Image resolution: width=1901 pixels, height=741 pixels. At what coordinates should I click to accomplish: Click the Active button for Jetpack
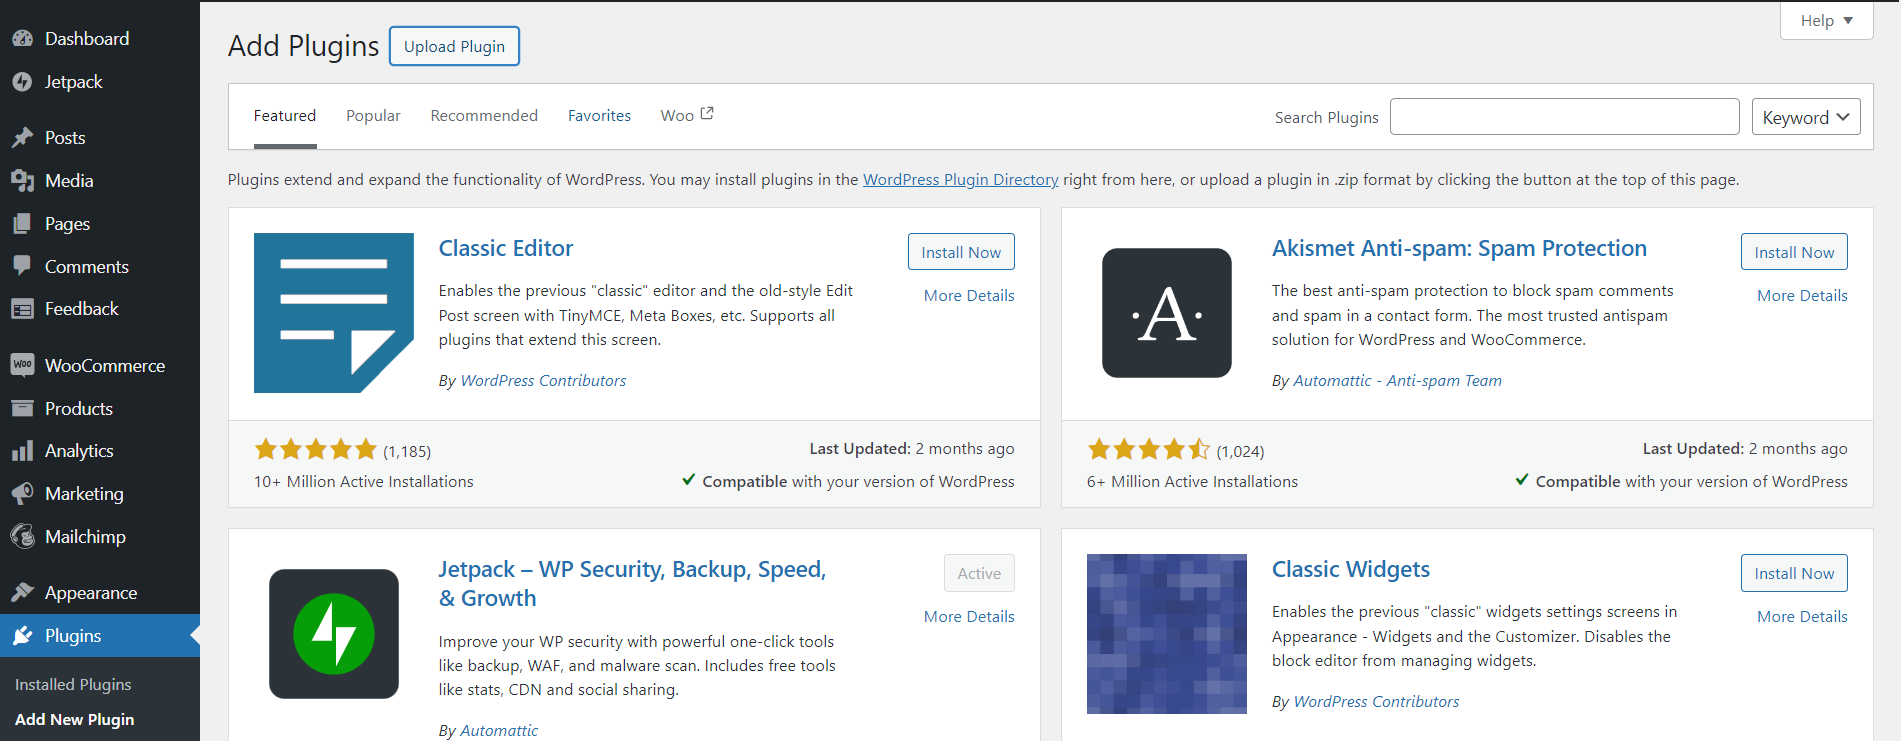(979, 573)
